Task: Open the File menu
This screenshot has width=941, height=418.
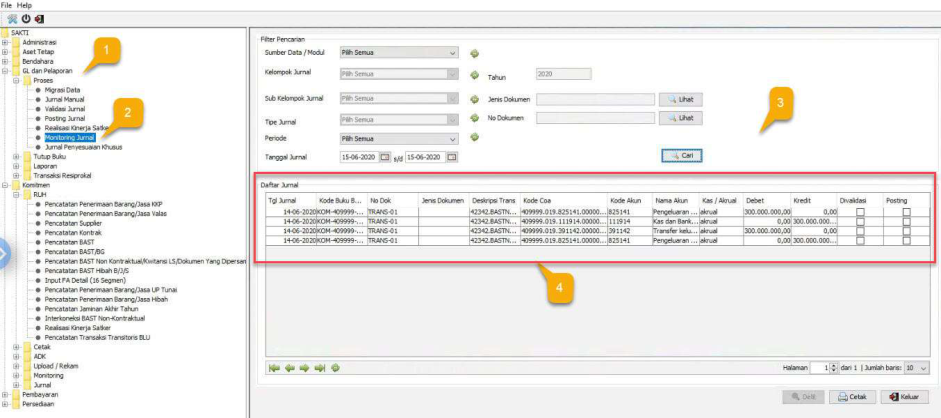Action: (7, 5)
